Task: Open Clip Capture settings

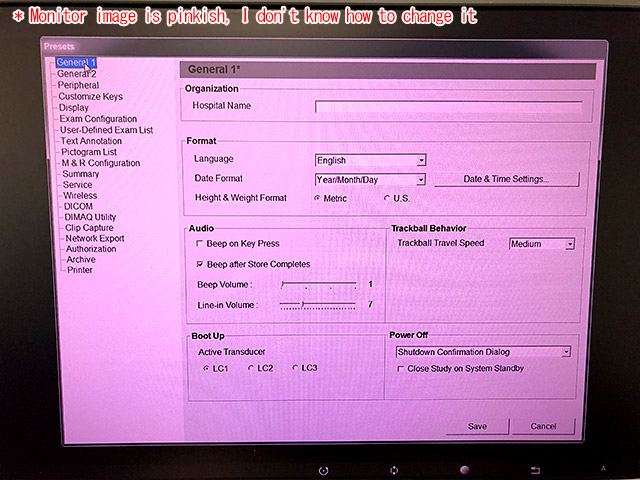Action: click(89, 228)
